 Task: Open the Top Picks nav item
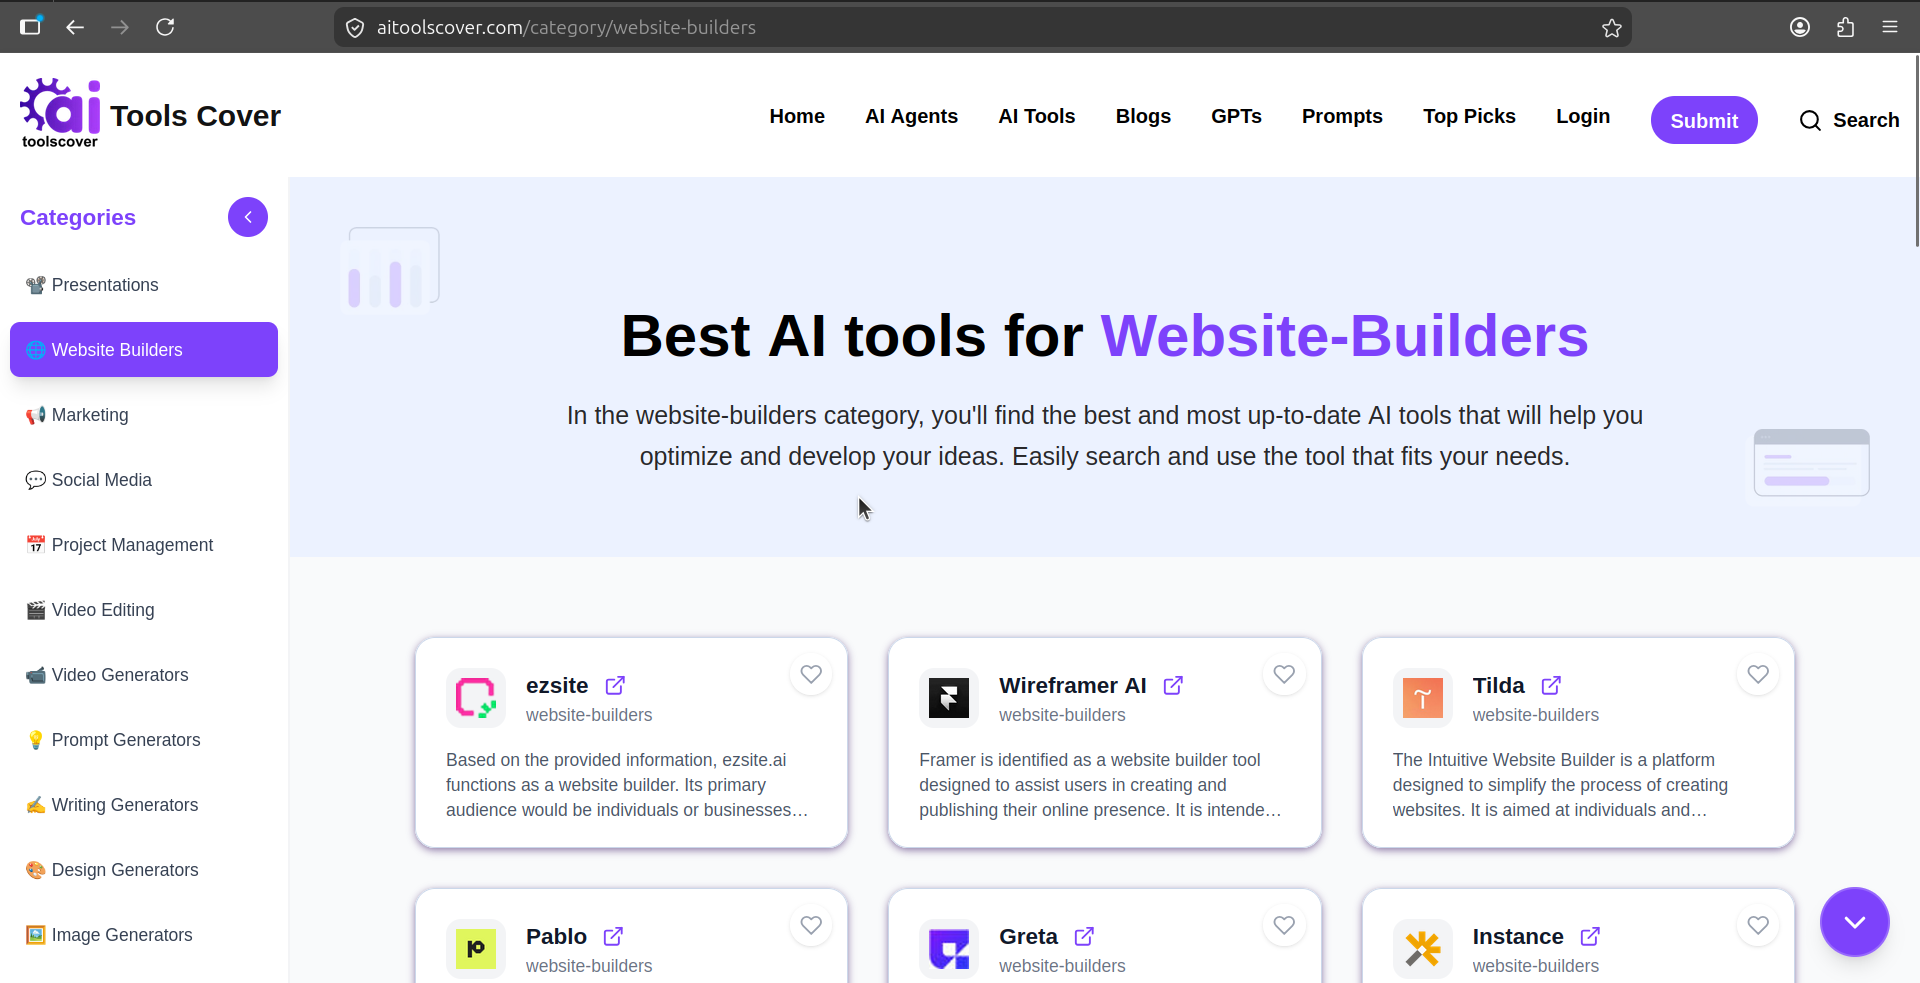pos(1469,116)
